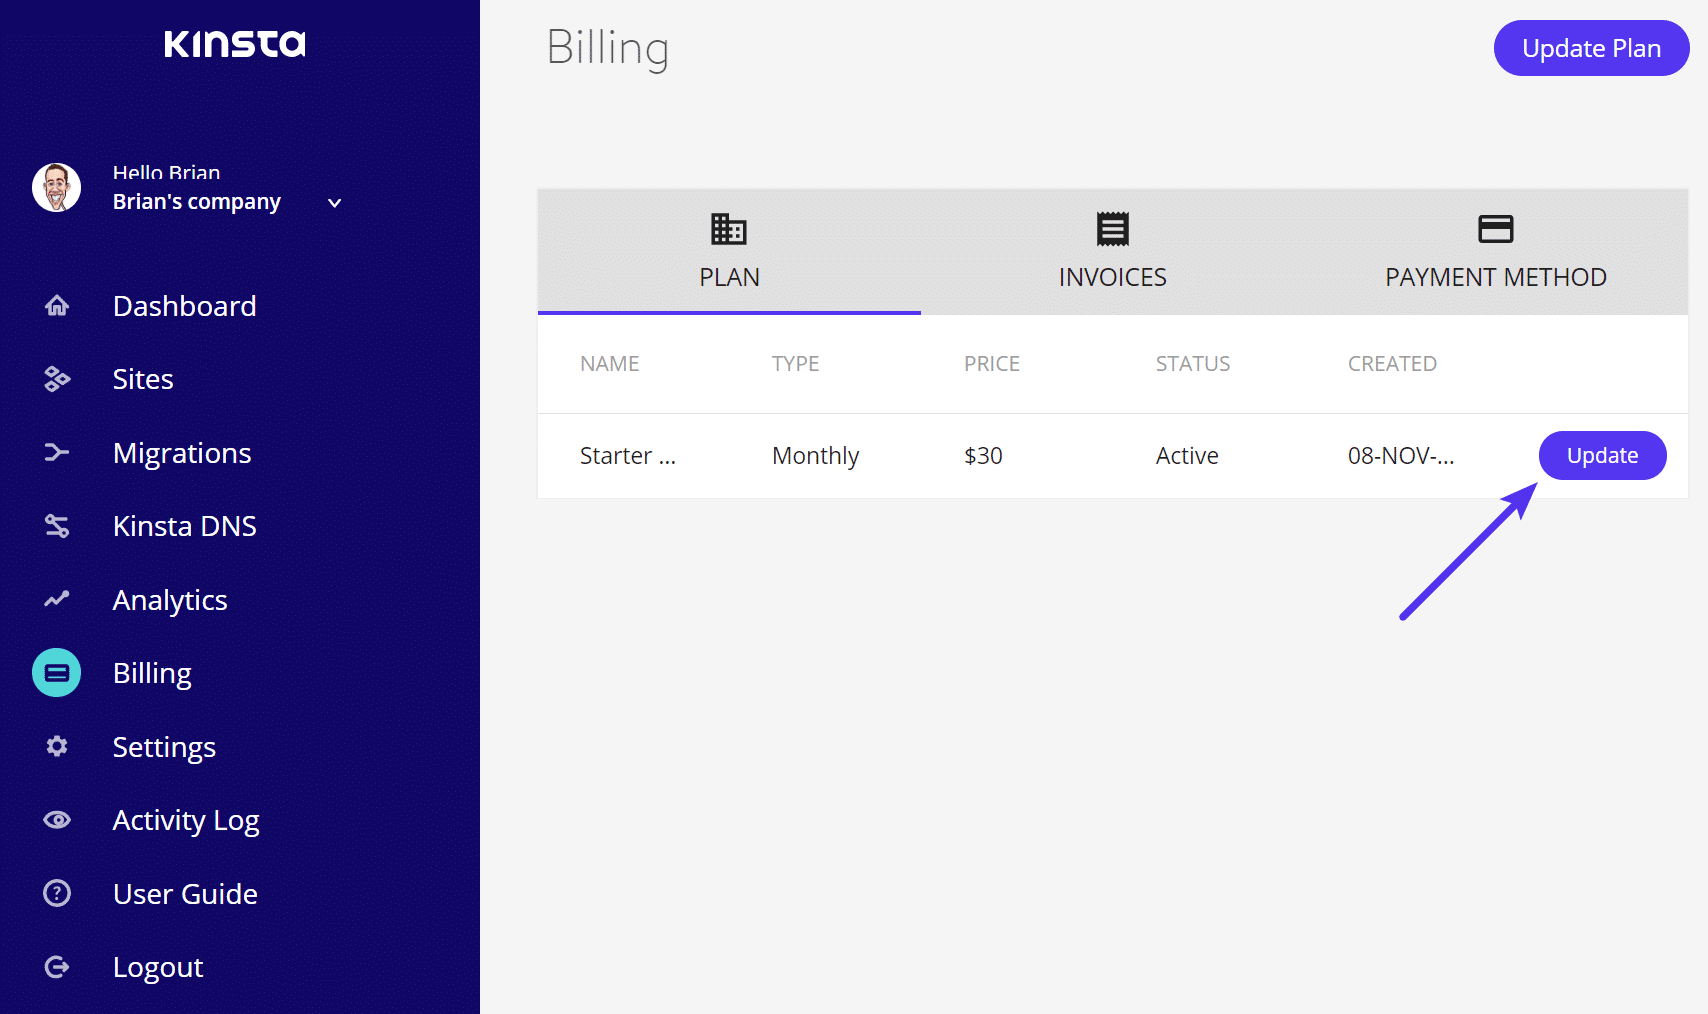1708x1014 pixels.
Task: Click the building icon on PLAN tab
Action: [x=729, y=229]
